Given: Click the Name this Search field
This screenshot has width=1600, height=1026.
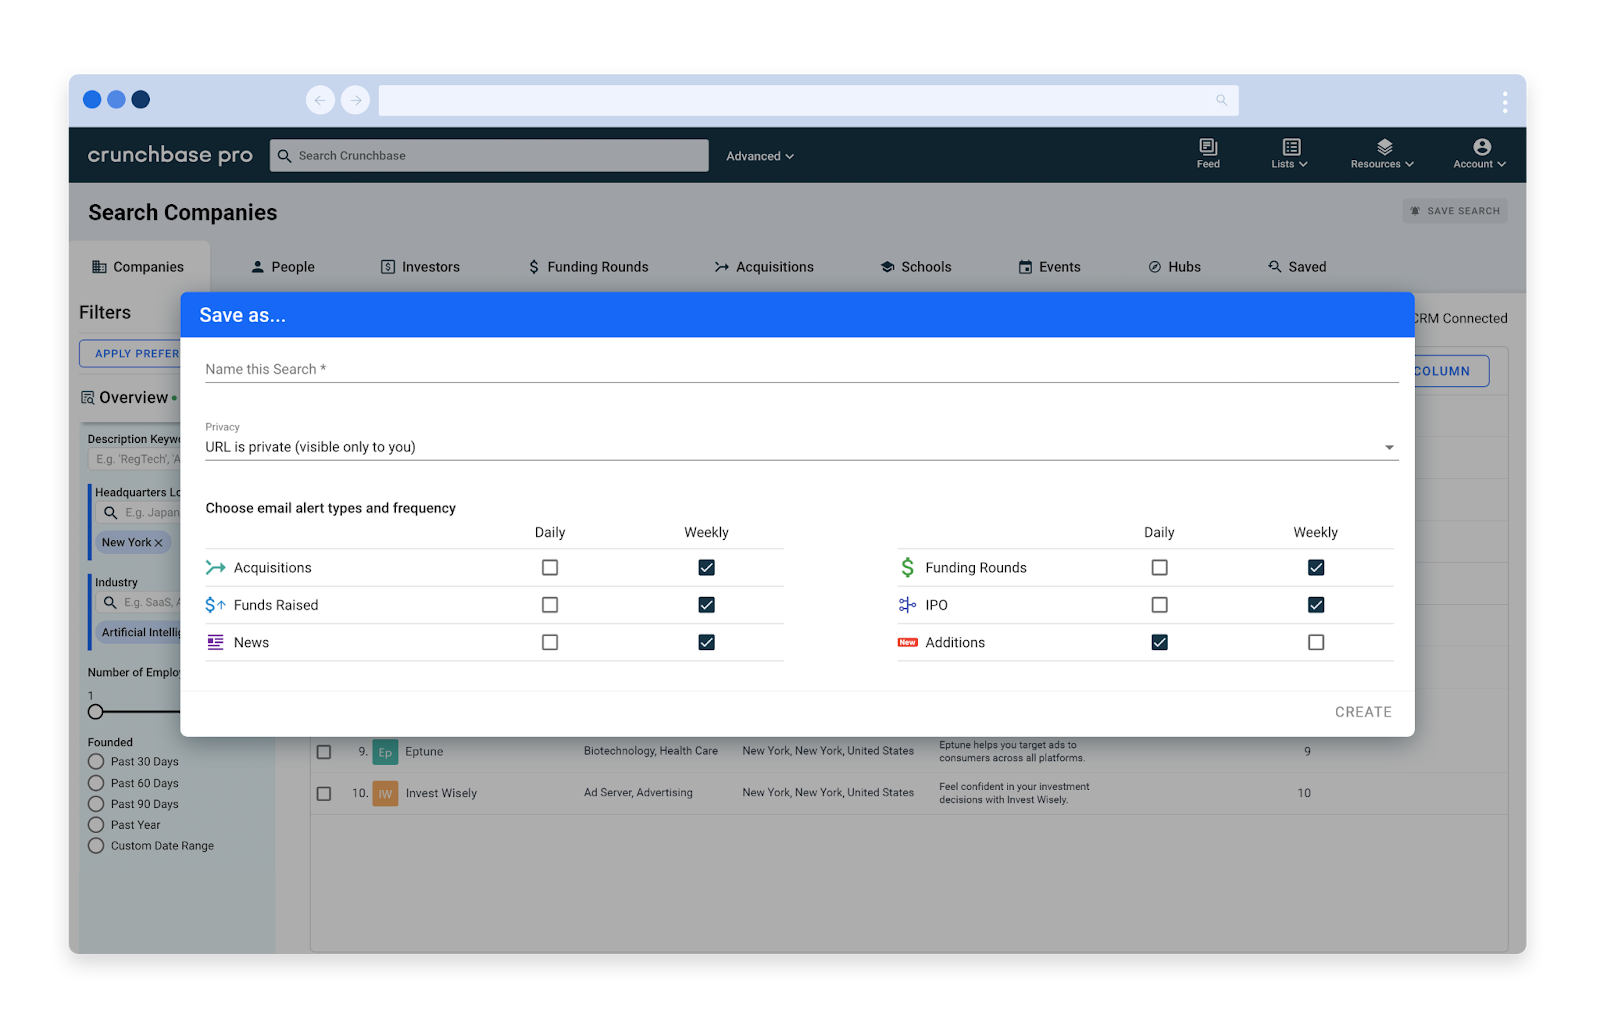Looking at the screenshot, I should click(x=801, y=369).
